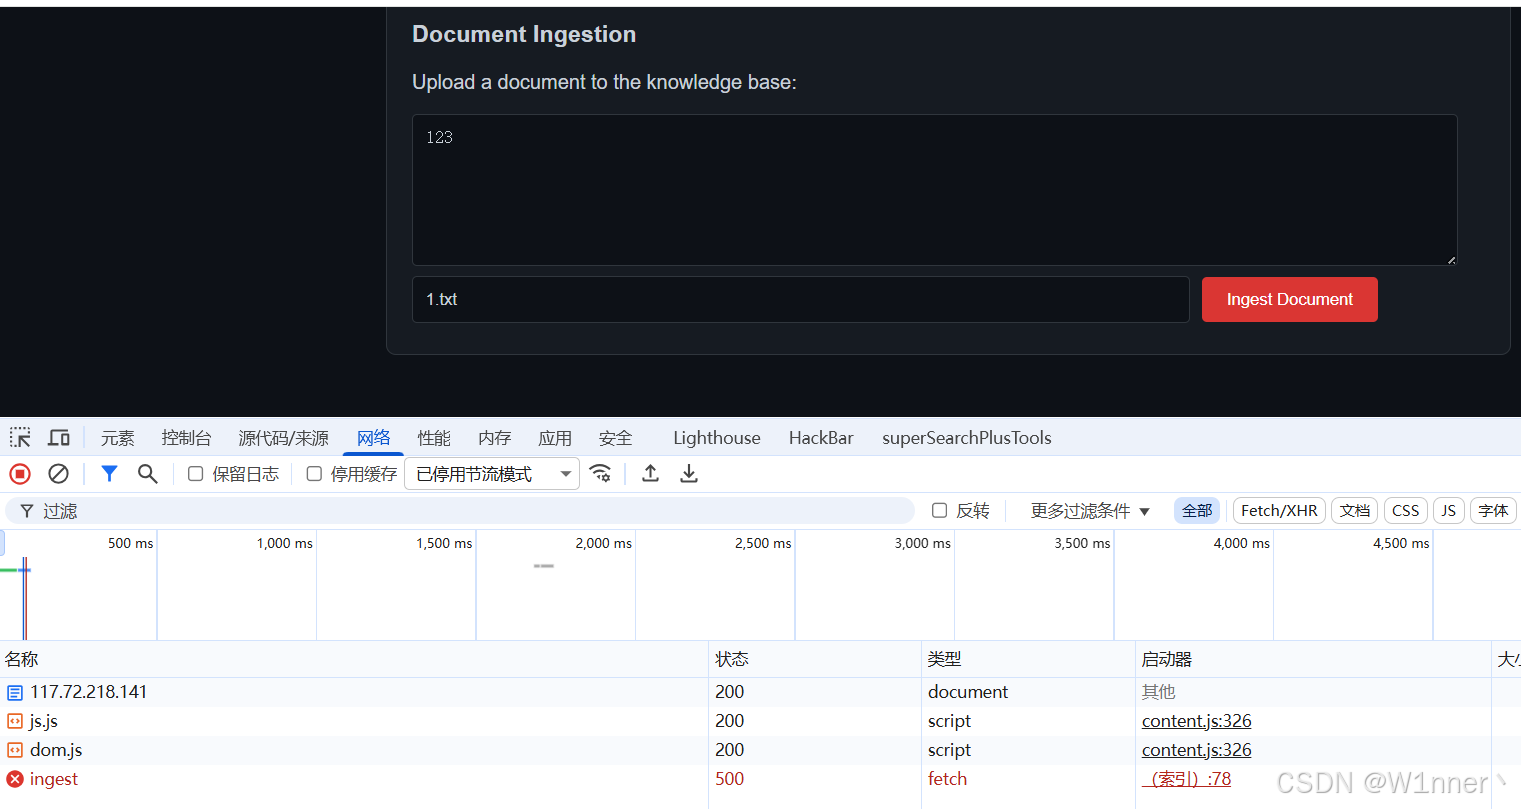Open network conditions wifi settings icon
The width and height of the screenshot is (1521, 809).
click(600, 474)
